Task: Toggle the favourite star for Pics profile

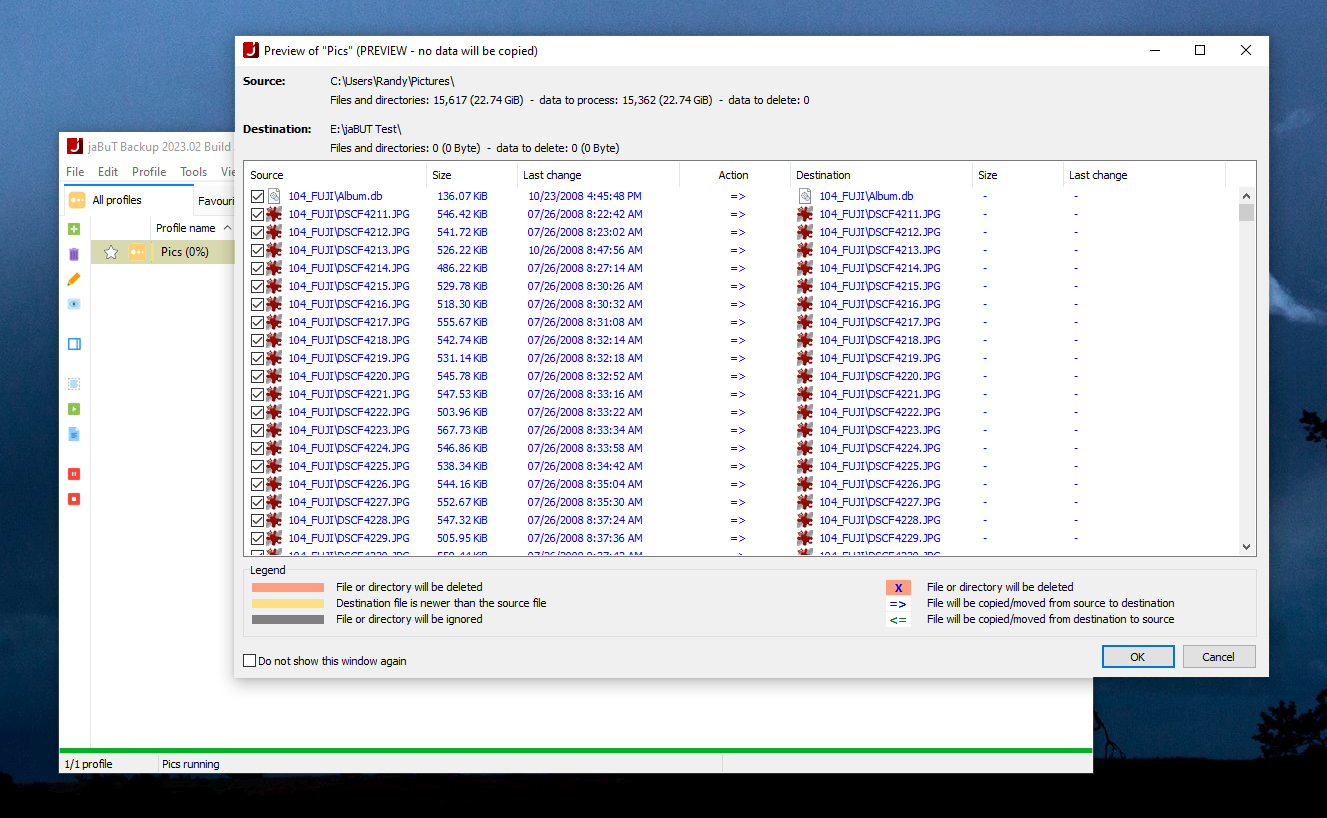Action: click(x=111, y=252)
